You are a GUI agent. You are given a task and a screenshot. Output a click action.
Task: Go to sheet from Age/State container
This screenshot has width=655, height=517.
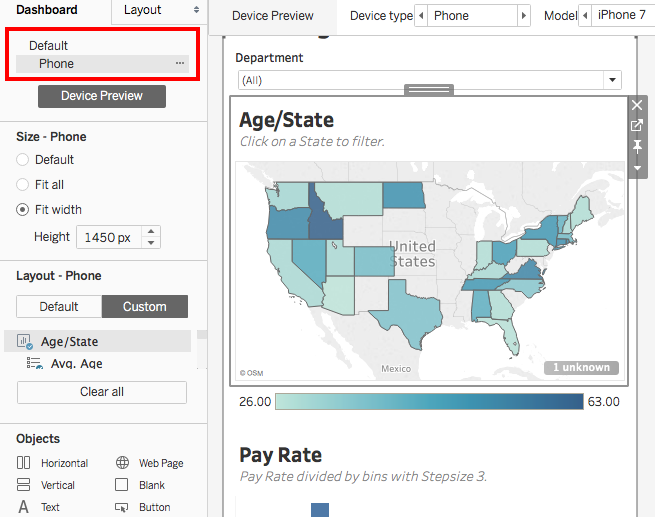[637, 125]
